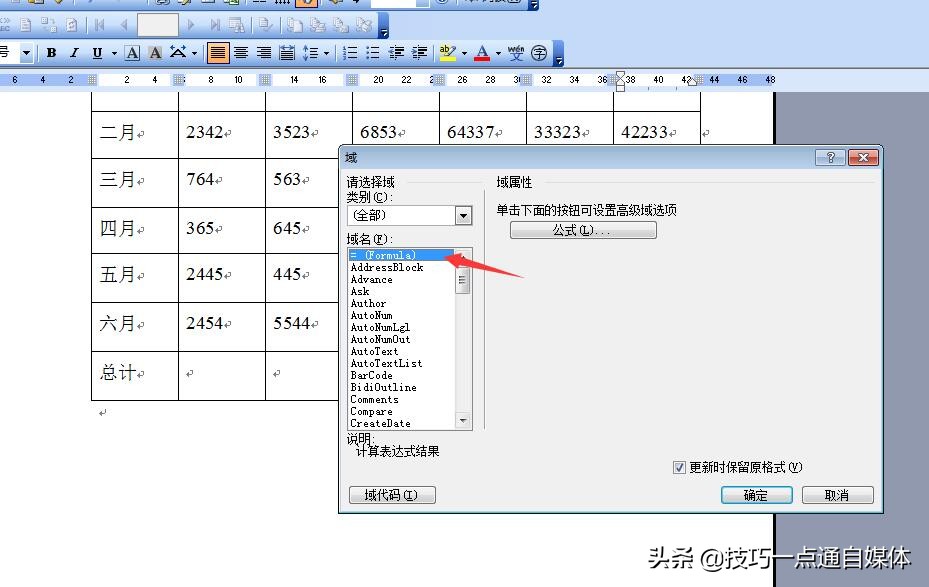Select AutoTextList in field list
Image resolution: width=929 pixels, height=587 pixels.
(x=386, y=363)
